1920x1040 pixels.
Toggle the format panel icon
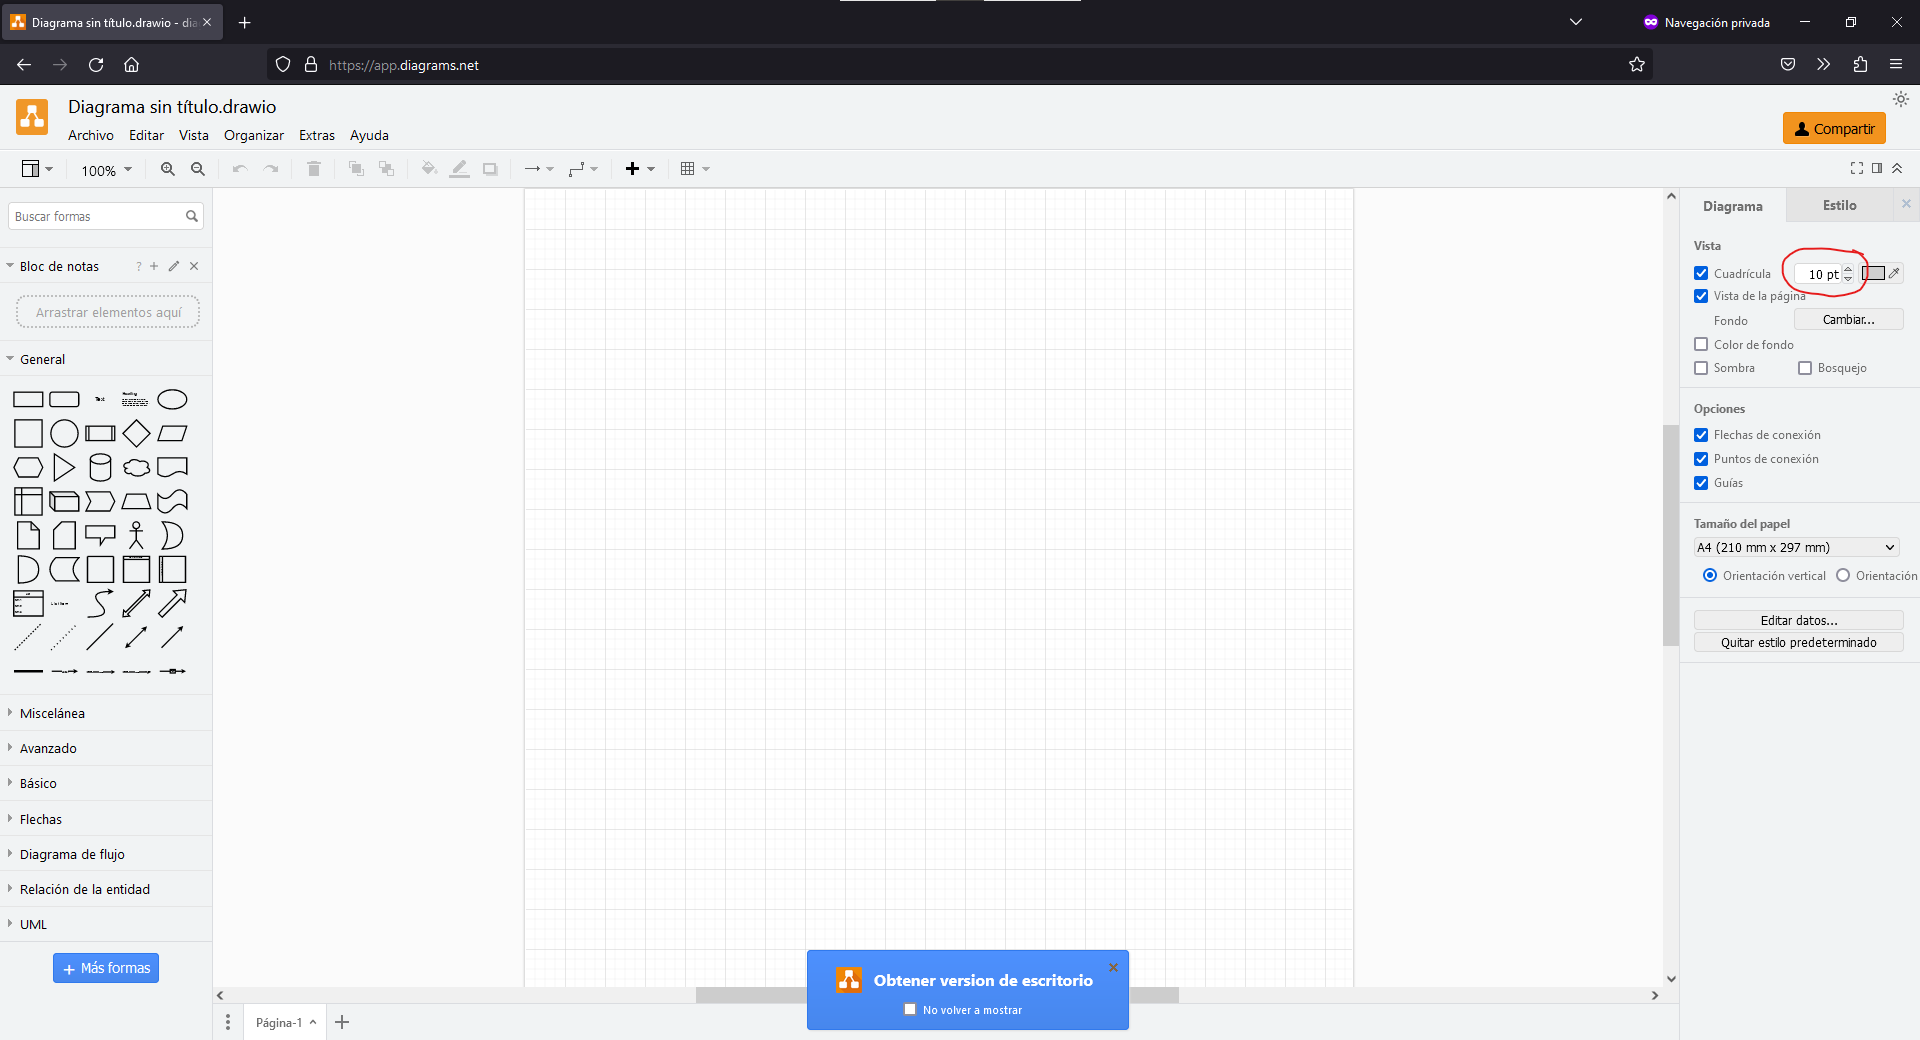[1877, 168]
